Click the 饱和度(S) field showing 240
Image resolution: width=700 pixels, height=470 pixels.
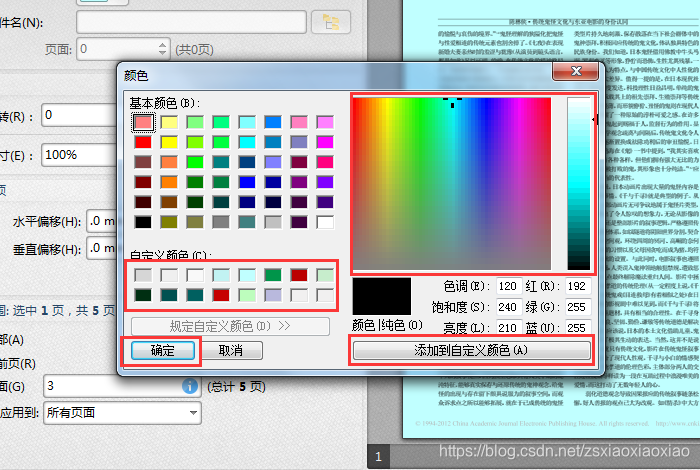(x=508, y=307)
